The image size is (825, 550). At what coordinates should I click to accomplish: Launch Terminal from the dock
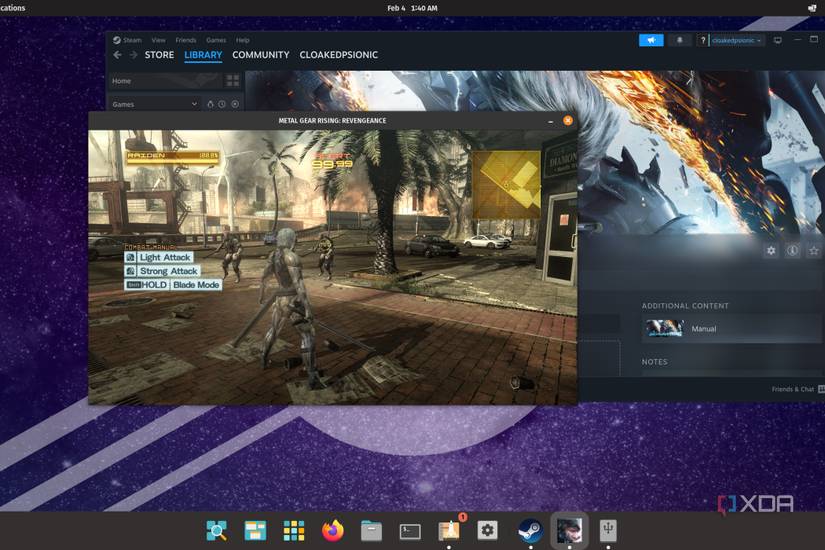pos(410,531)
